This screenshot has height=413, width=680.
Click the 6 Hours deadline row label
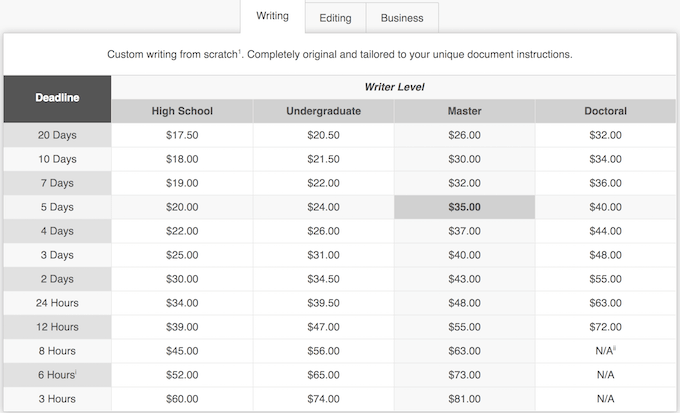(57, 375)
